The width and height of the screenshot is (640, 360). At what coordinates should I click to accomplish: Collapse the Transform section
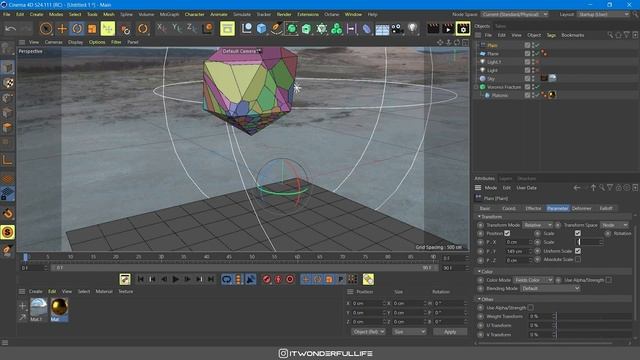[479, 216]
